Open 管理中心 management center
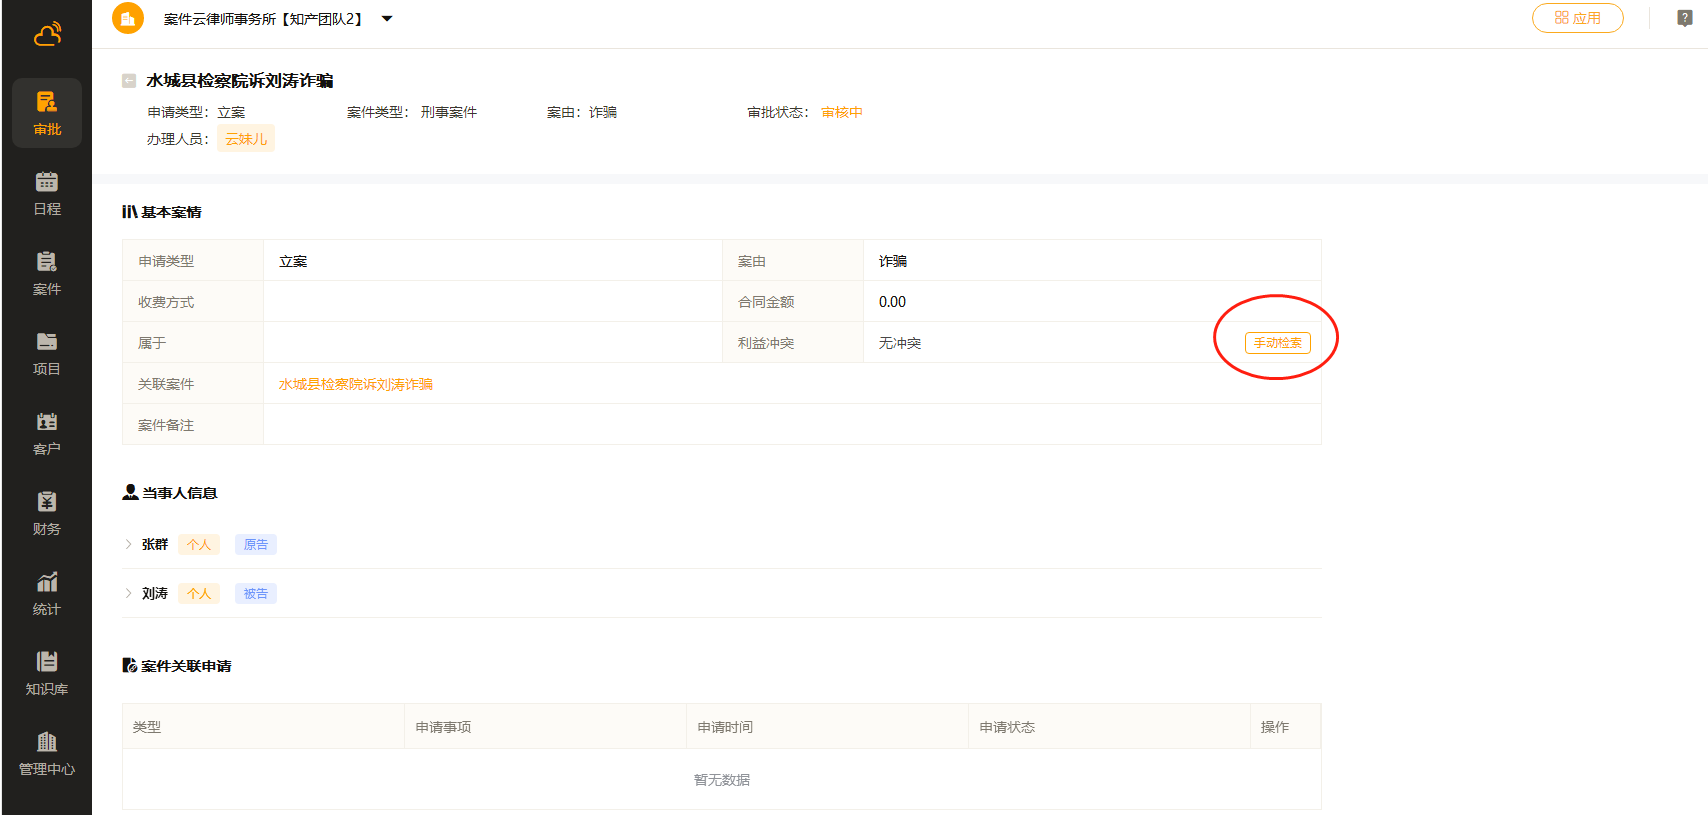 47,753
